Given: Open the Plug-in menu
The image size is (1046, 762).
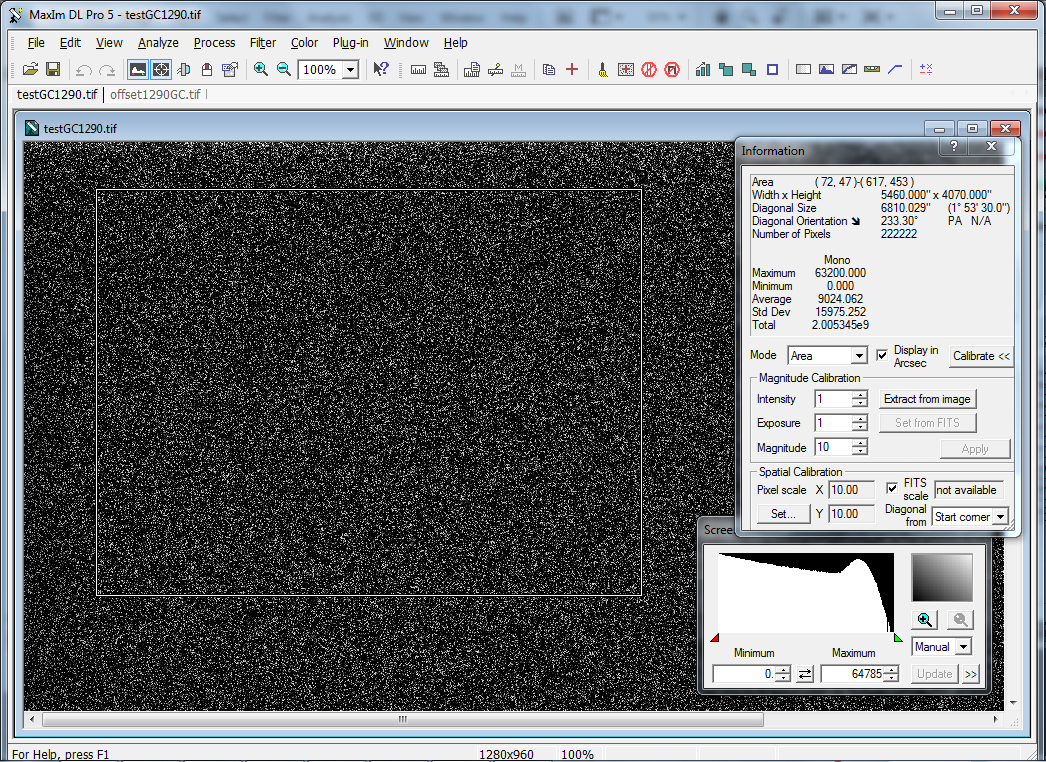Looking at the screenshot, I should click(350, 43).
